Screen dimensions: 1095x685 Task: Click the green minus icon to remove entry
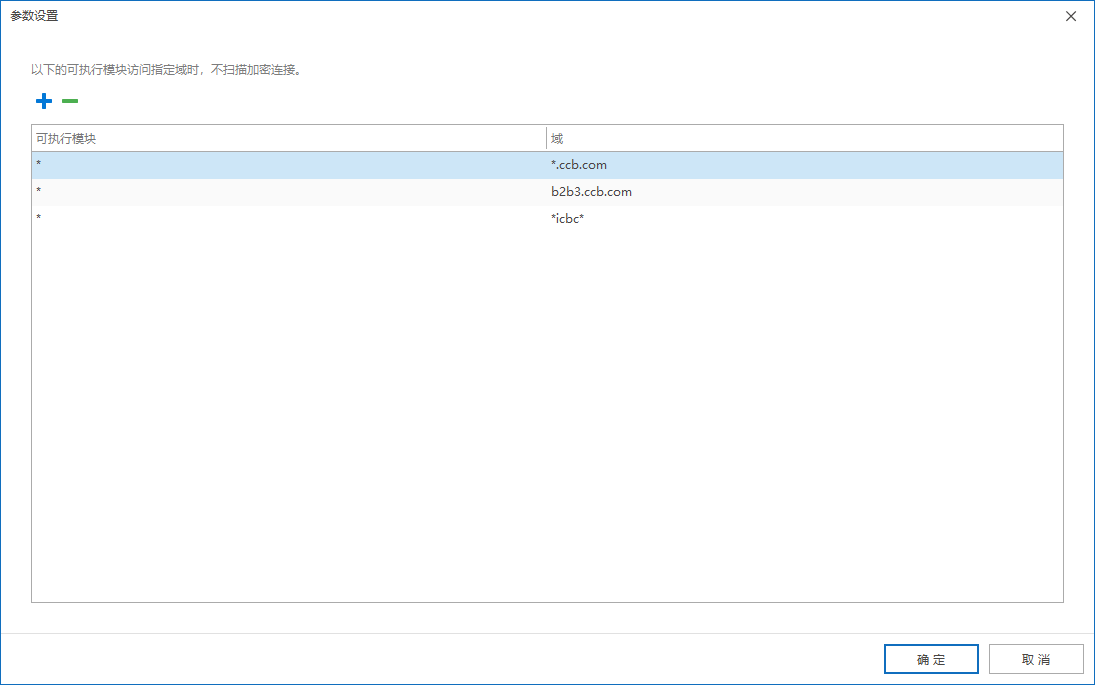click(x=70, y=101)
